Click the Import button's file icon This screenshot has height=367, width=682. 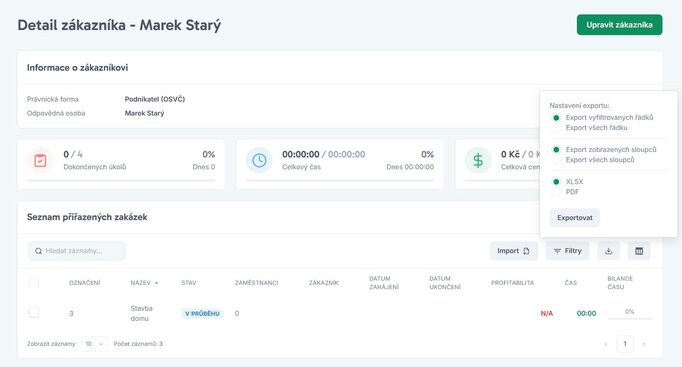tap(526, 251)
